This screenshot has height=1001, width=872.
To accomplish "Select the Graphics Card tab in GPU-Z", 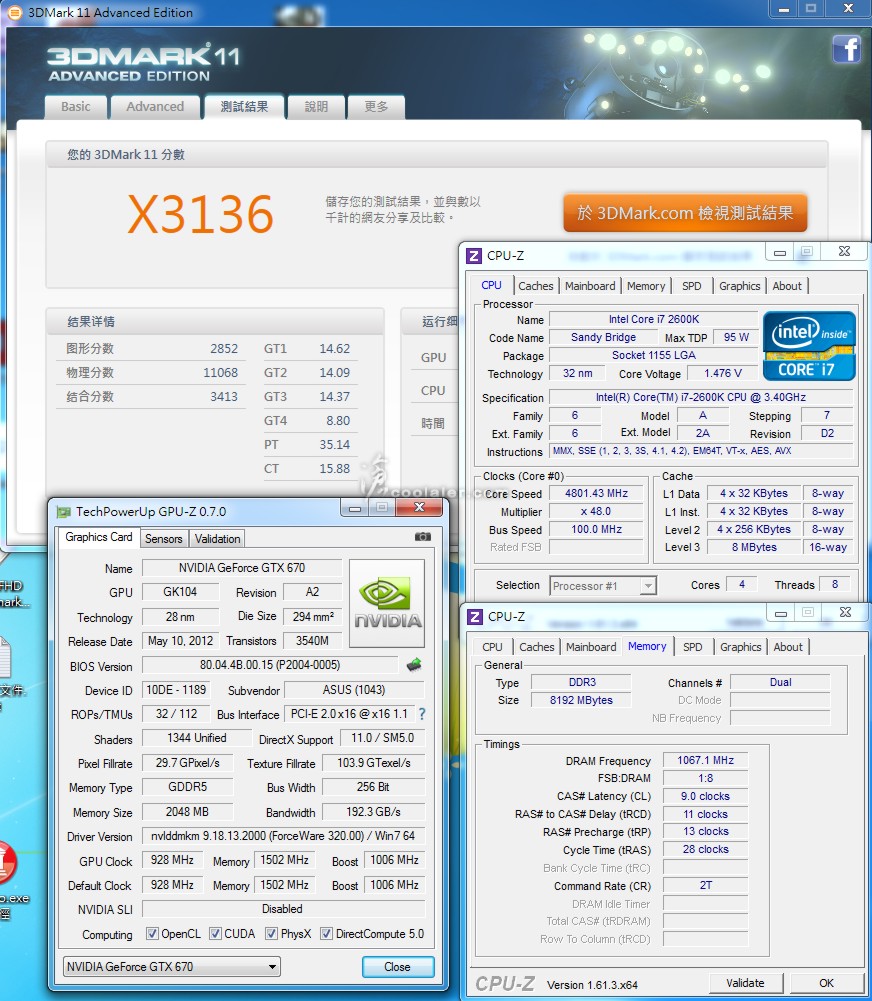I will [x=99, y=538].
